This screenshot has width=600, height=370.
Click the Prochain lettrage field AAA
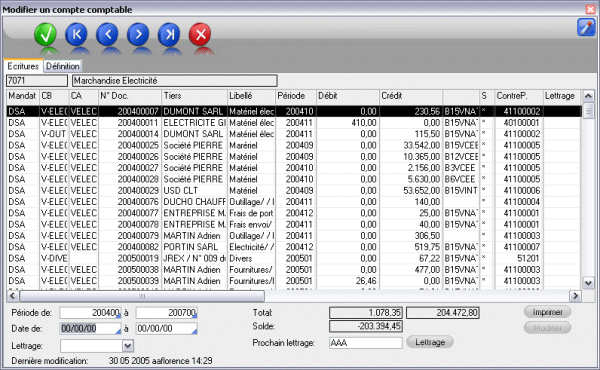[366, 343]
